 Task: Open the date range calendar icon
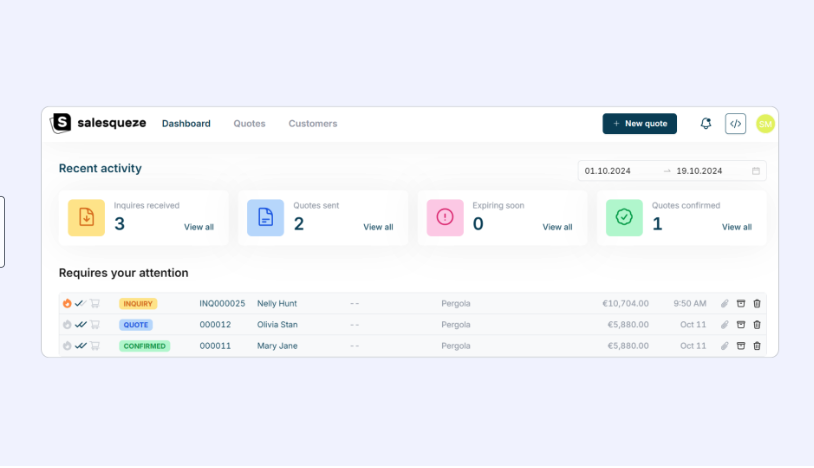tap(756, 171)
